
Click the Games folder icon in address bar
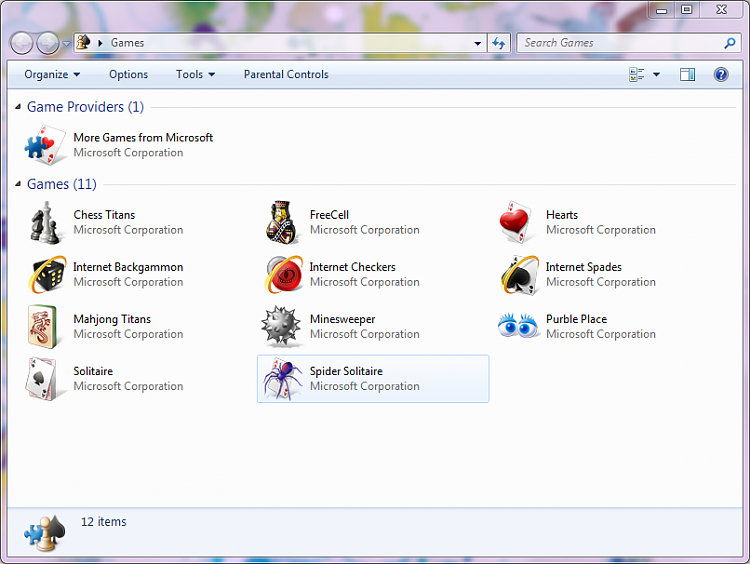[83, 42]
